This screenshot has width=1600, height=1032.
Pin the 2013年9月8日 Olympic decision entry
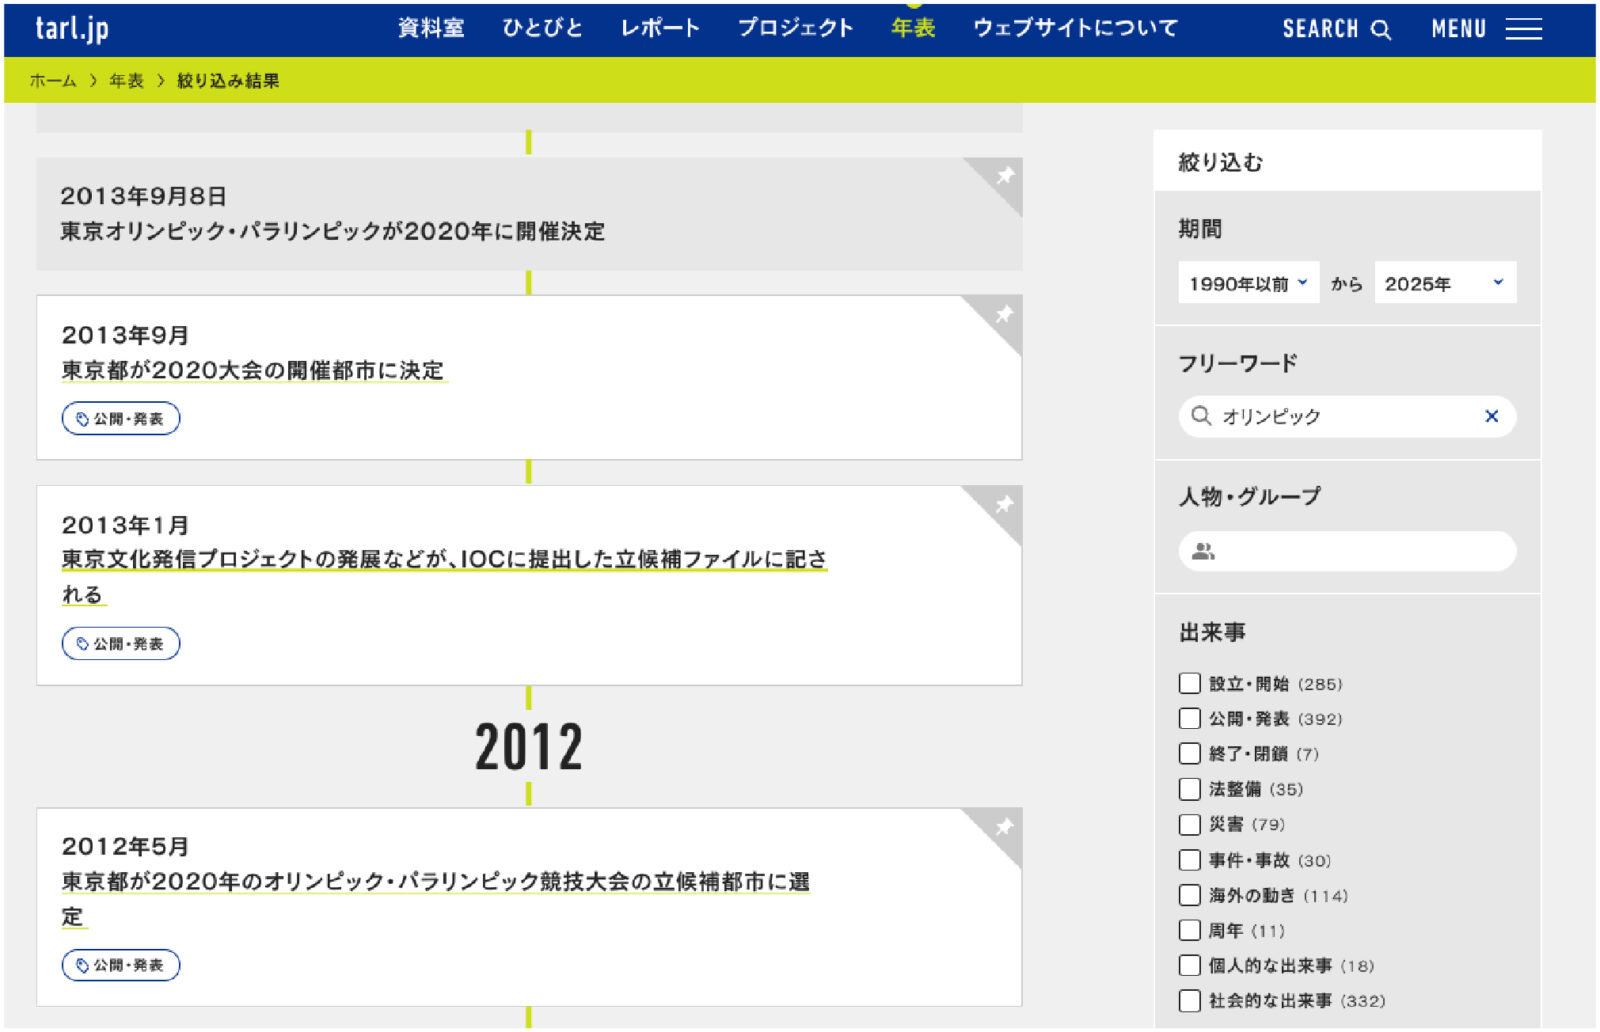[1004, 176]
